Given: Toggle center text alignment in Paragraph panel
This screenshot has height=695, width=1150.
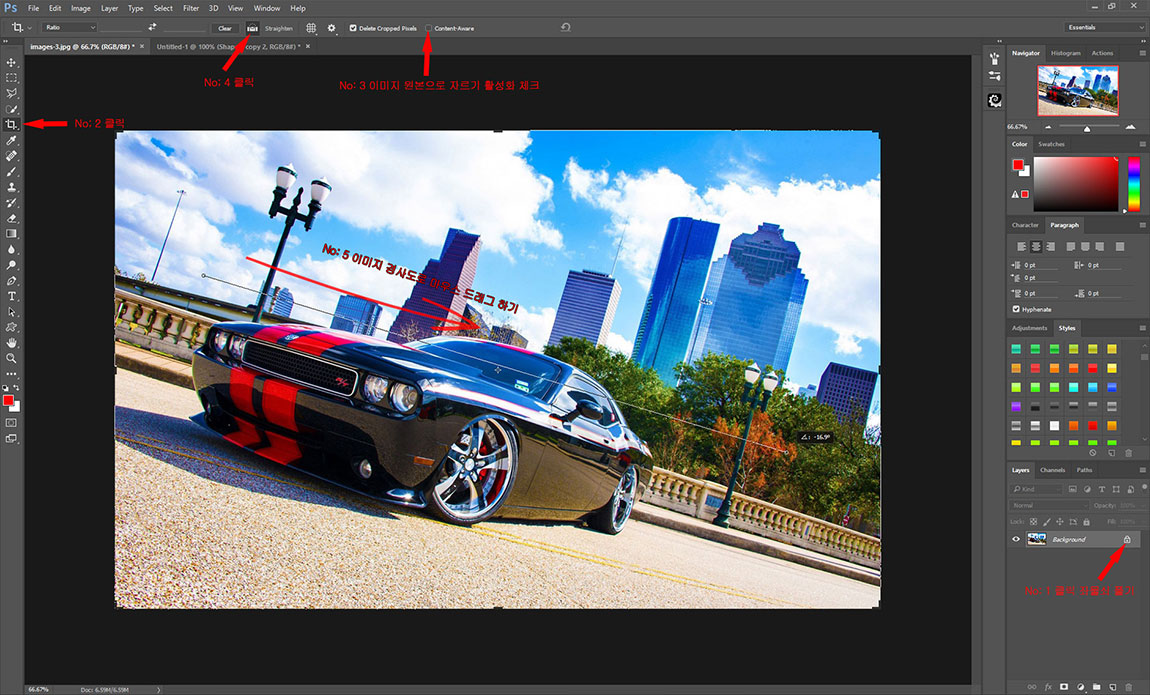Looking at the screenshot, I should point(1036,246).
